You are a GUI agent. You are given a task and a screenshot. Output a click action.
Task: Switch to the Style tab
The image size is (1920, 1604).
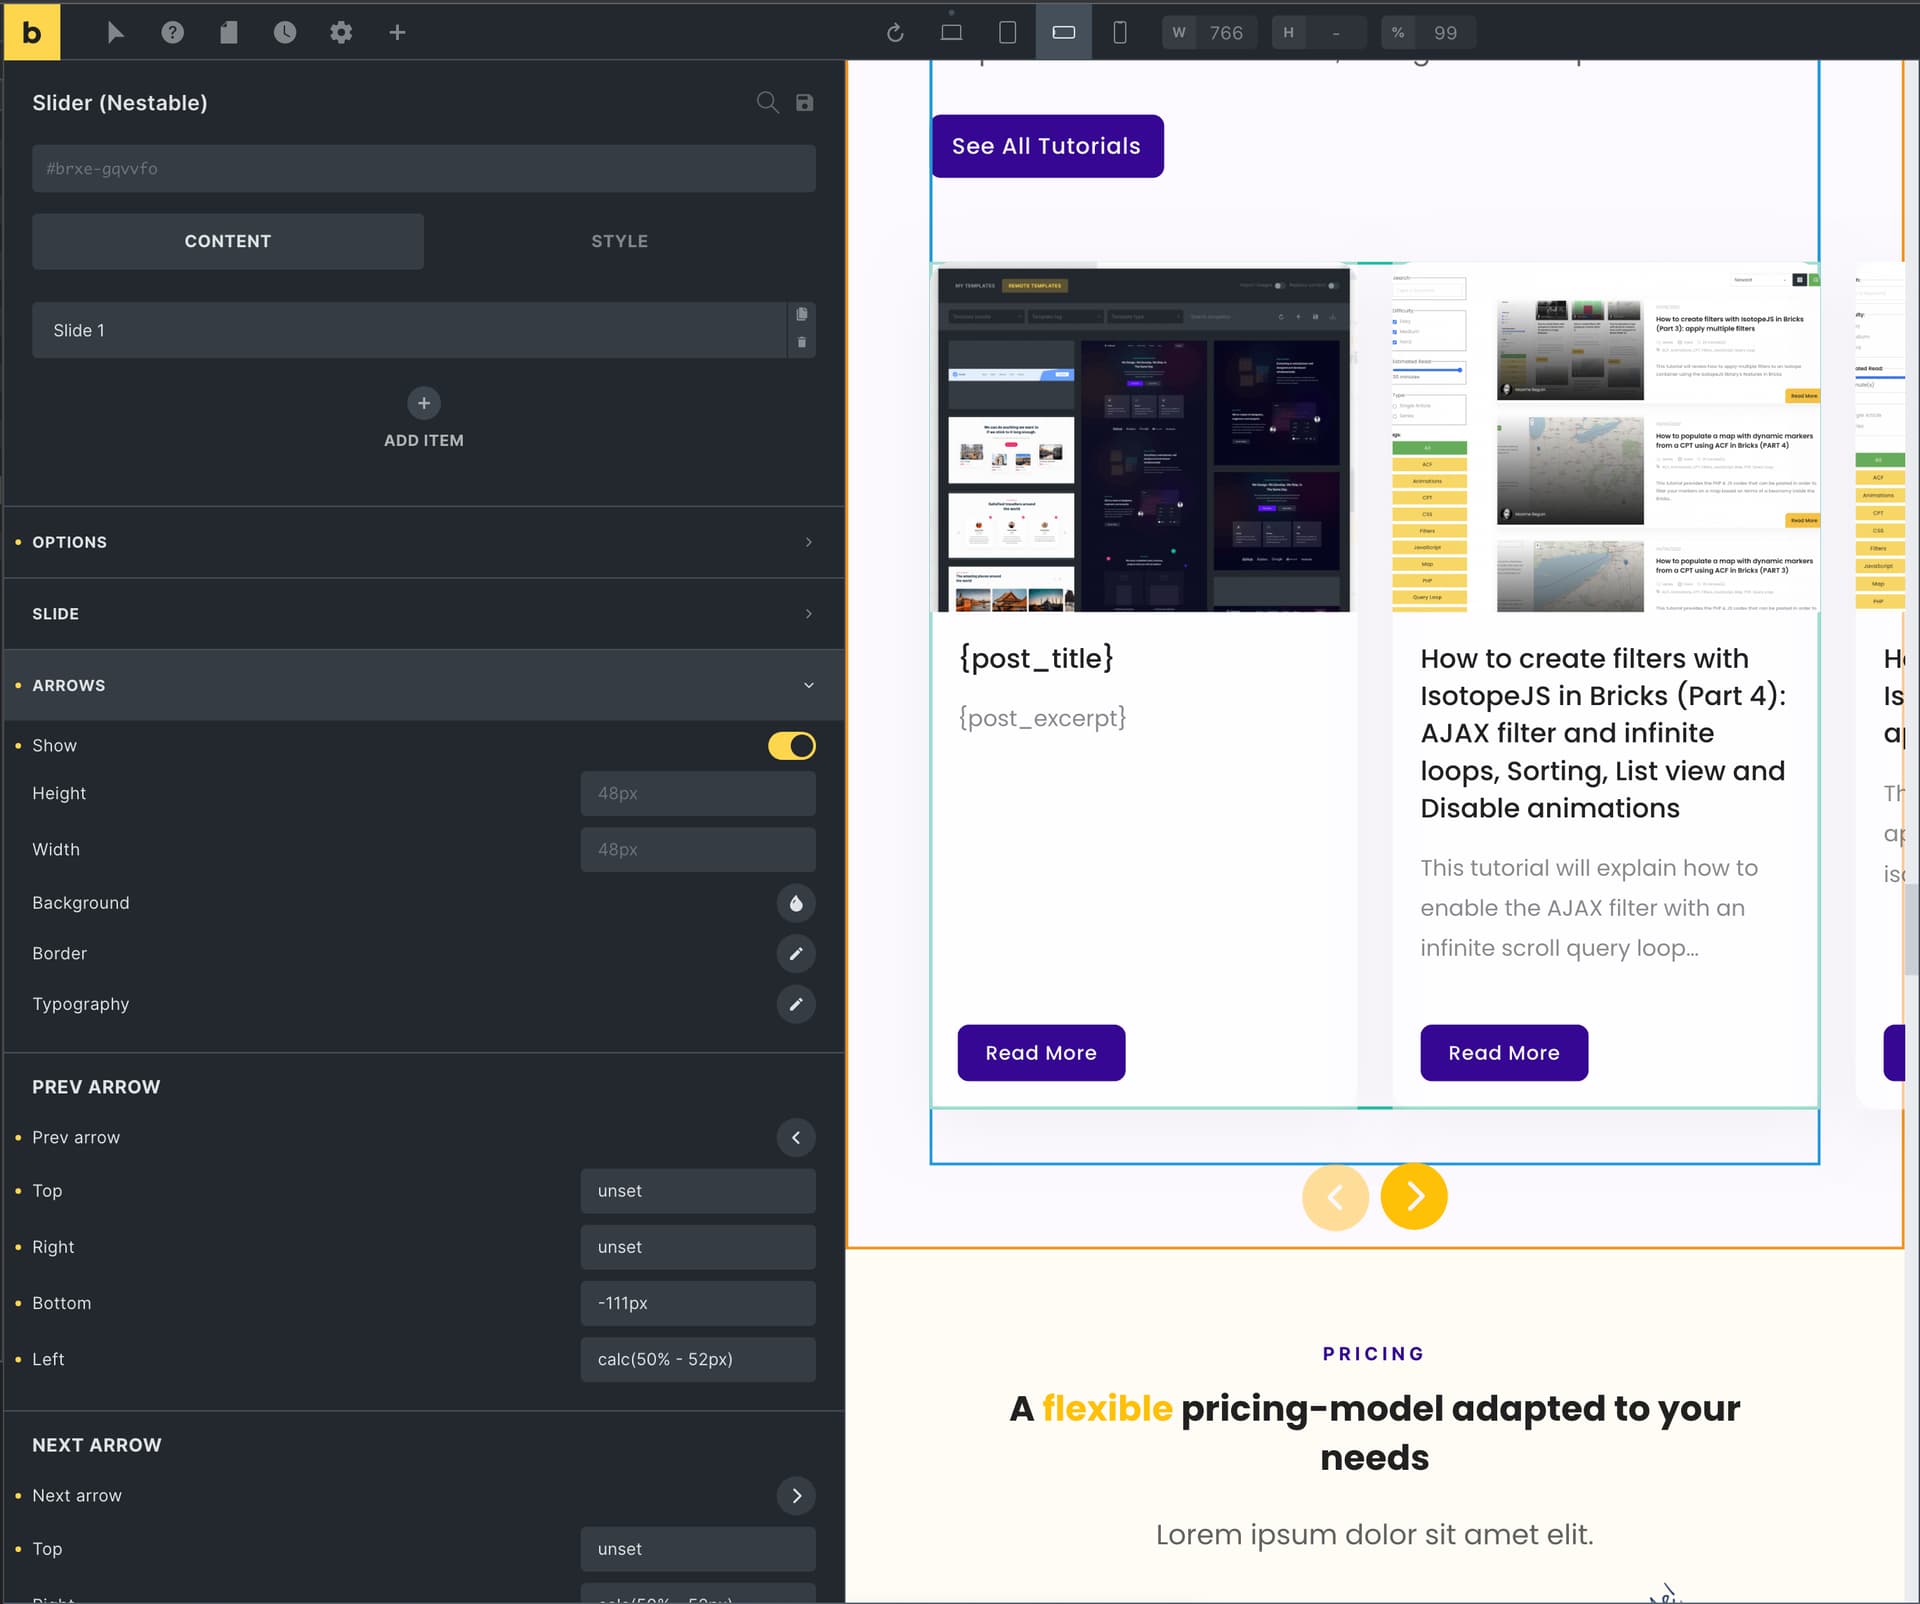619,241
